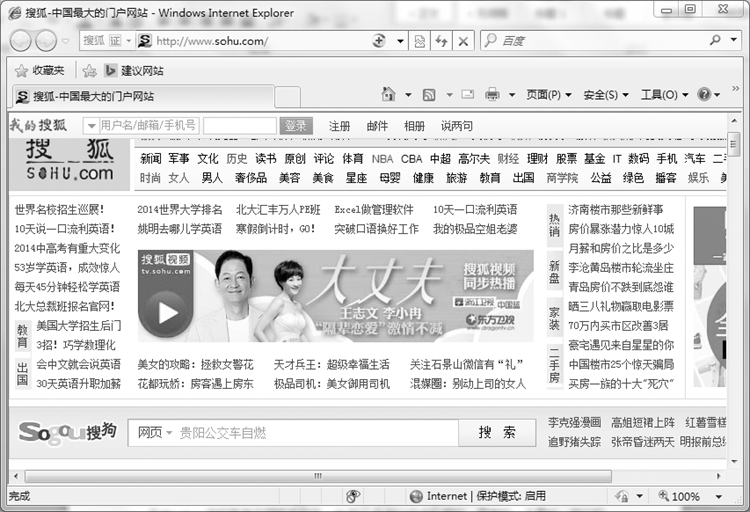Screen dimensions: 750x512
Task: Click the Read Mail icon
Action: pyautogui.click(x=467, y=94)
